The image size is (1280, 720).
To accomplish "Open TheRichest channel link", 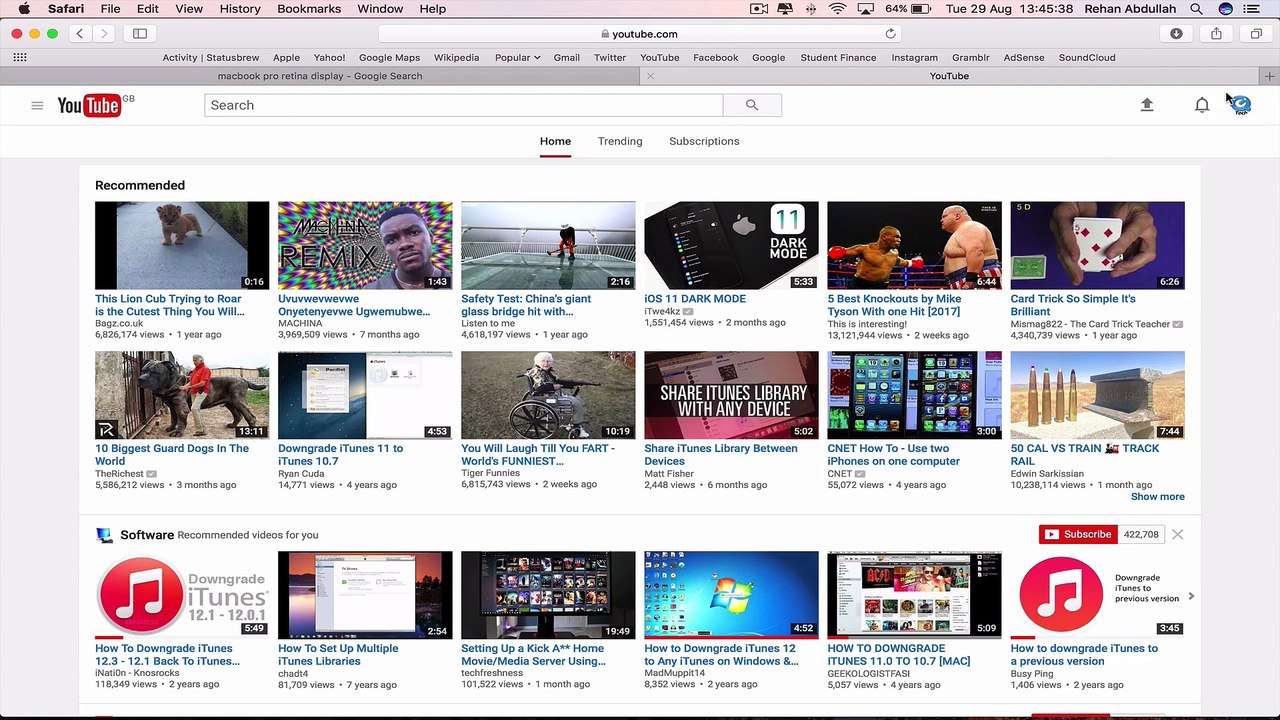I will tap(119, 474).
